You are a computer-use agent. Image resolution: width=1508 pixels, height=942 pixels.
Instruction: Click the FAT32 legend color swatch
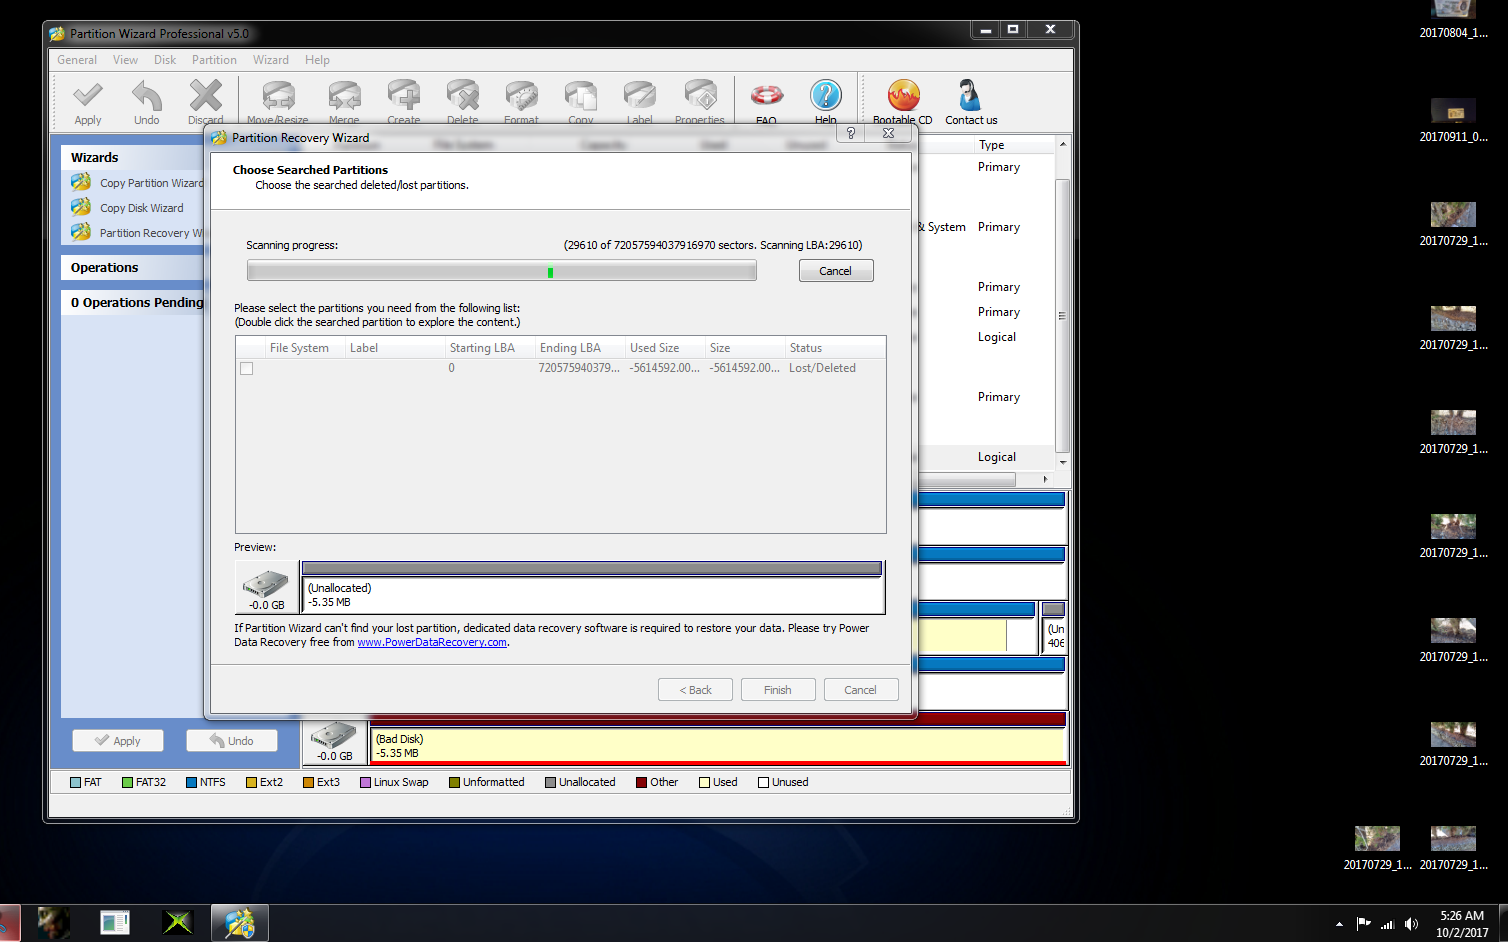coord(127,783)
